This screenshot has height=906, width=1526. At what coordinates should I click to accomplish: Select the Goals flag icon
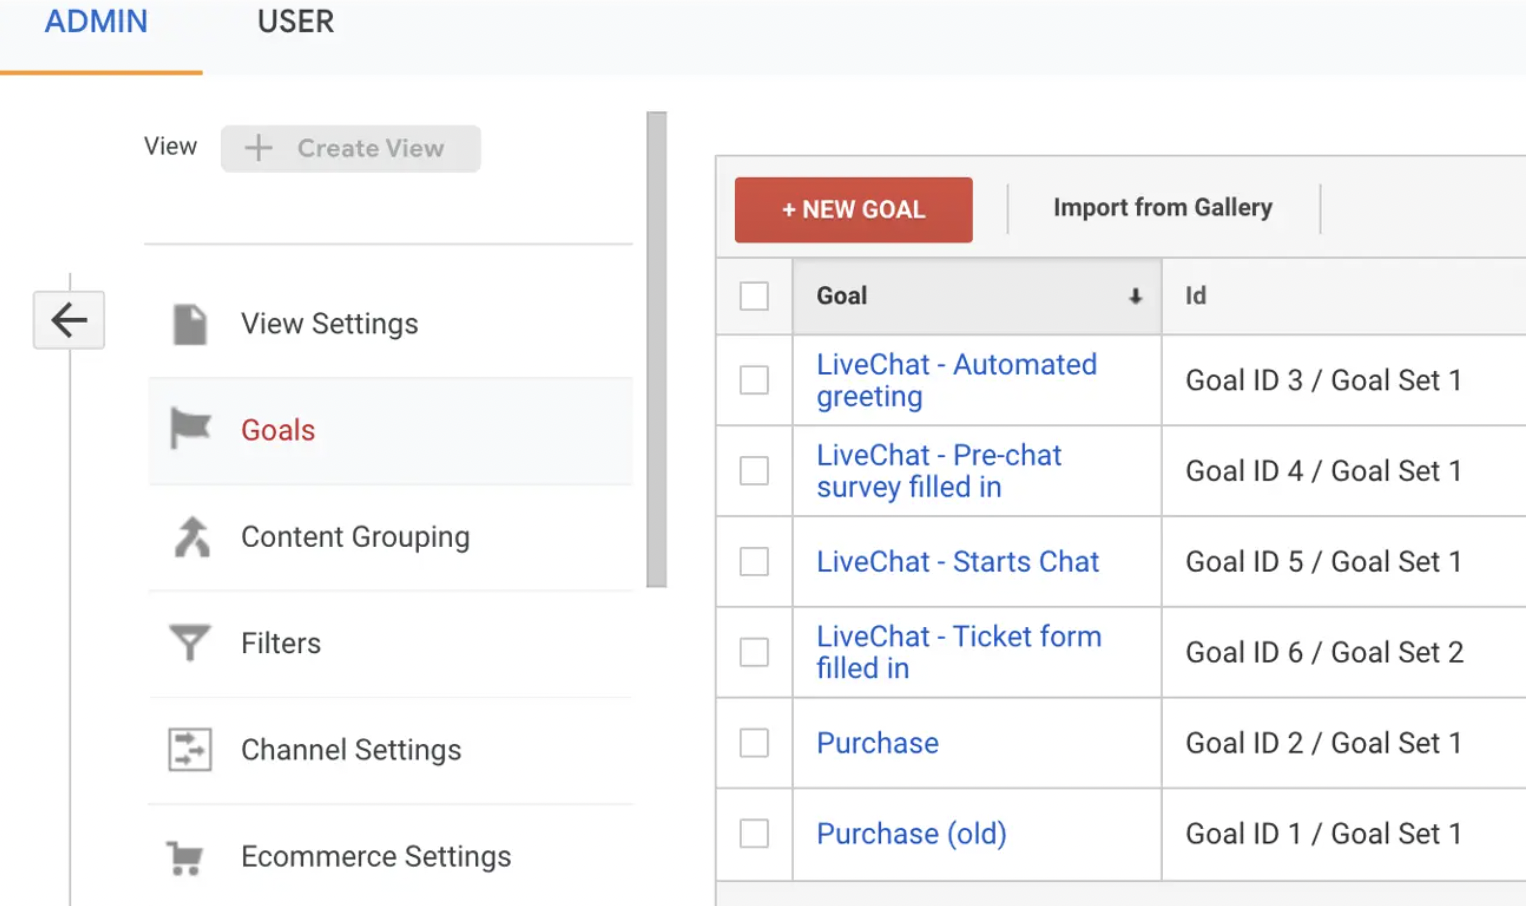click(189, 428)
